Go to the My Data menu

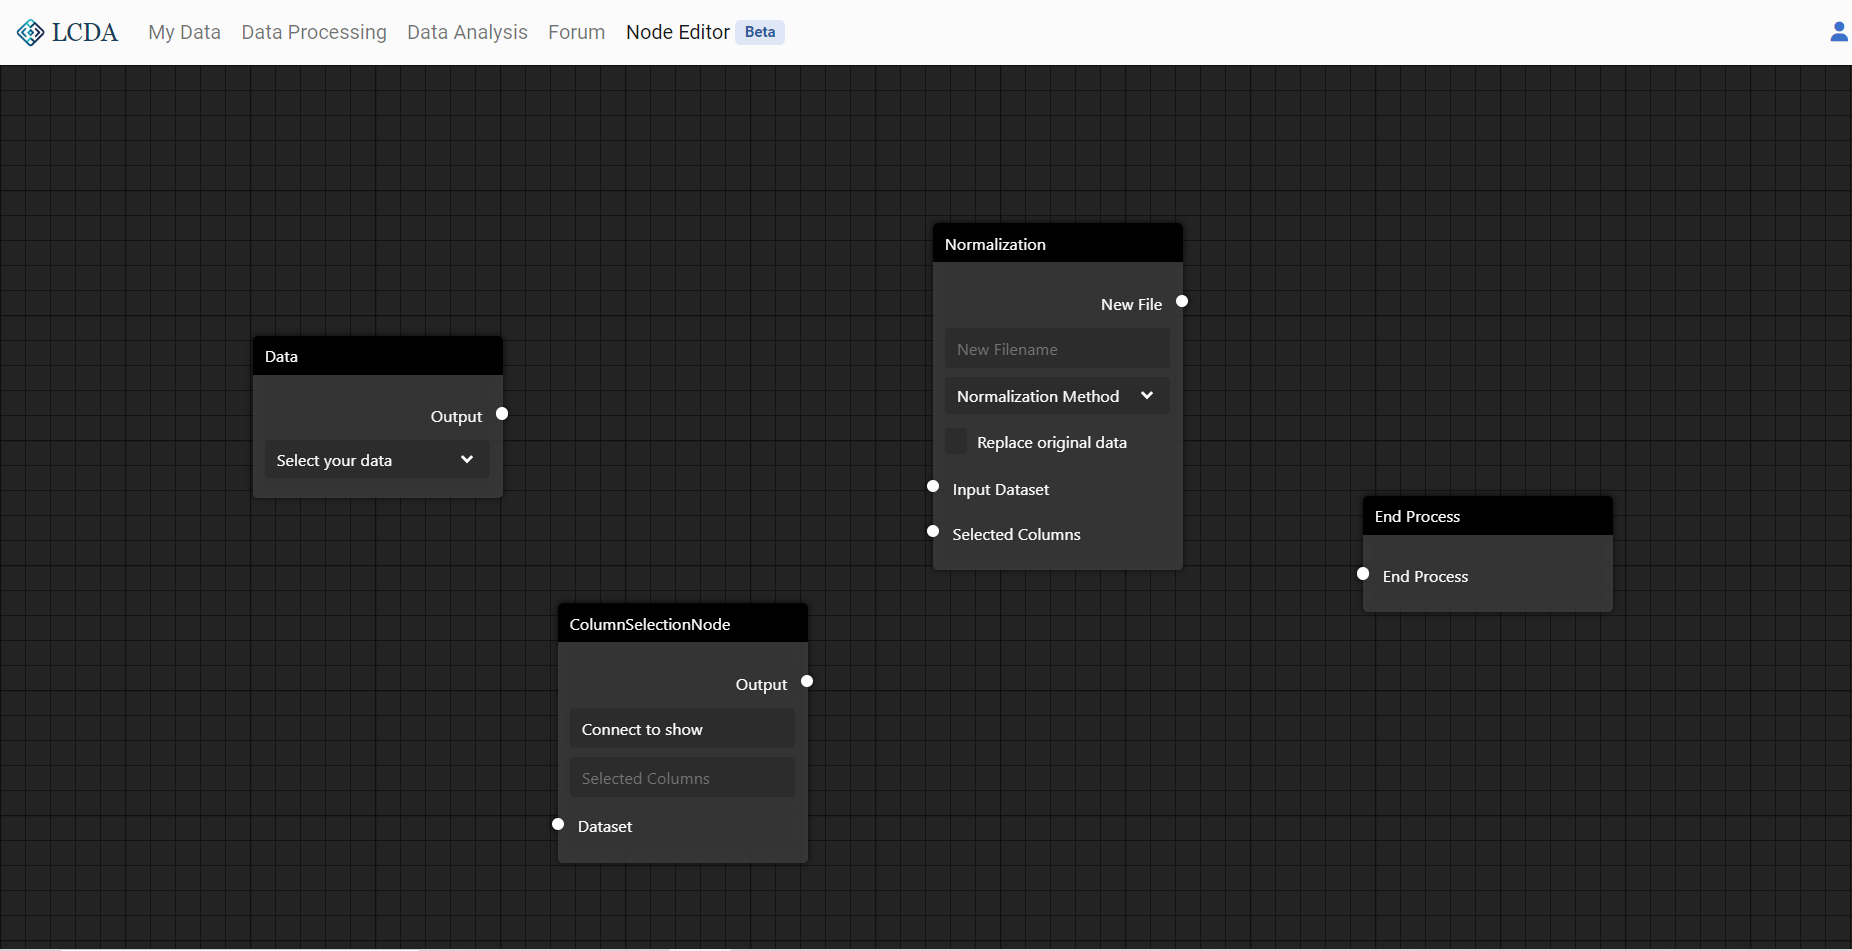[184, 32]
